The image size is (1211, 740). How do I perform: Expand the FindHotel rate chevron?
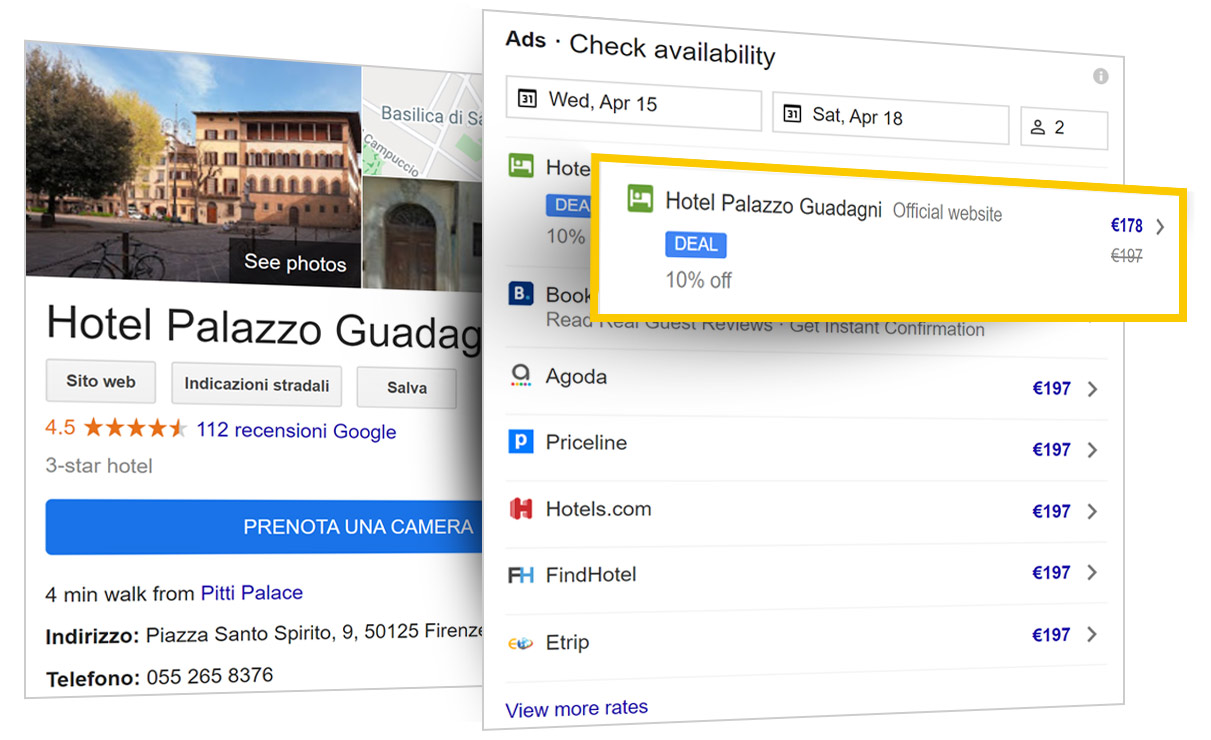1092,573
